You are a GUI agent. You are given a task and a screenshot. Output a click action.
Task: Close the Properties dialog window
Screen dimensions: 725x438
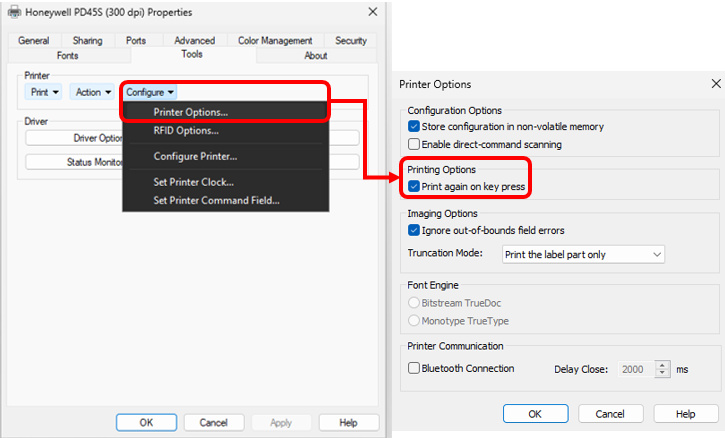(x=373, y=12)
